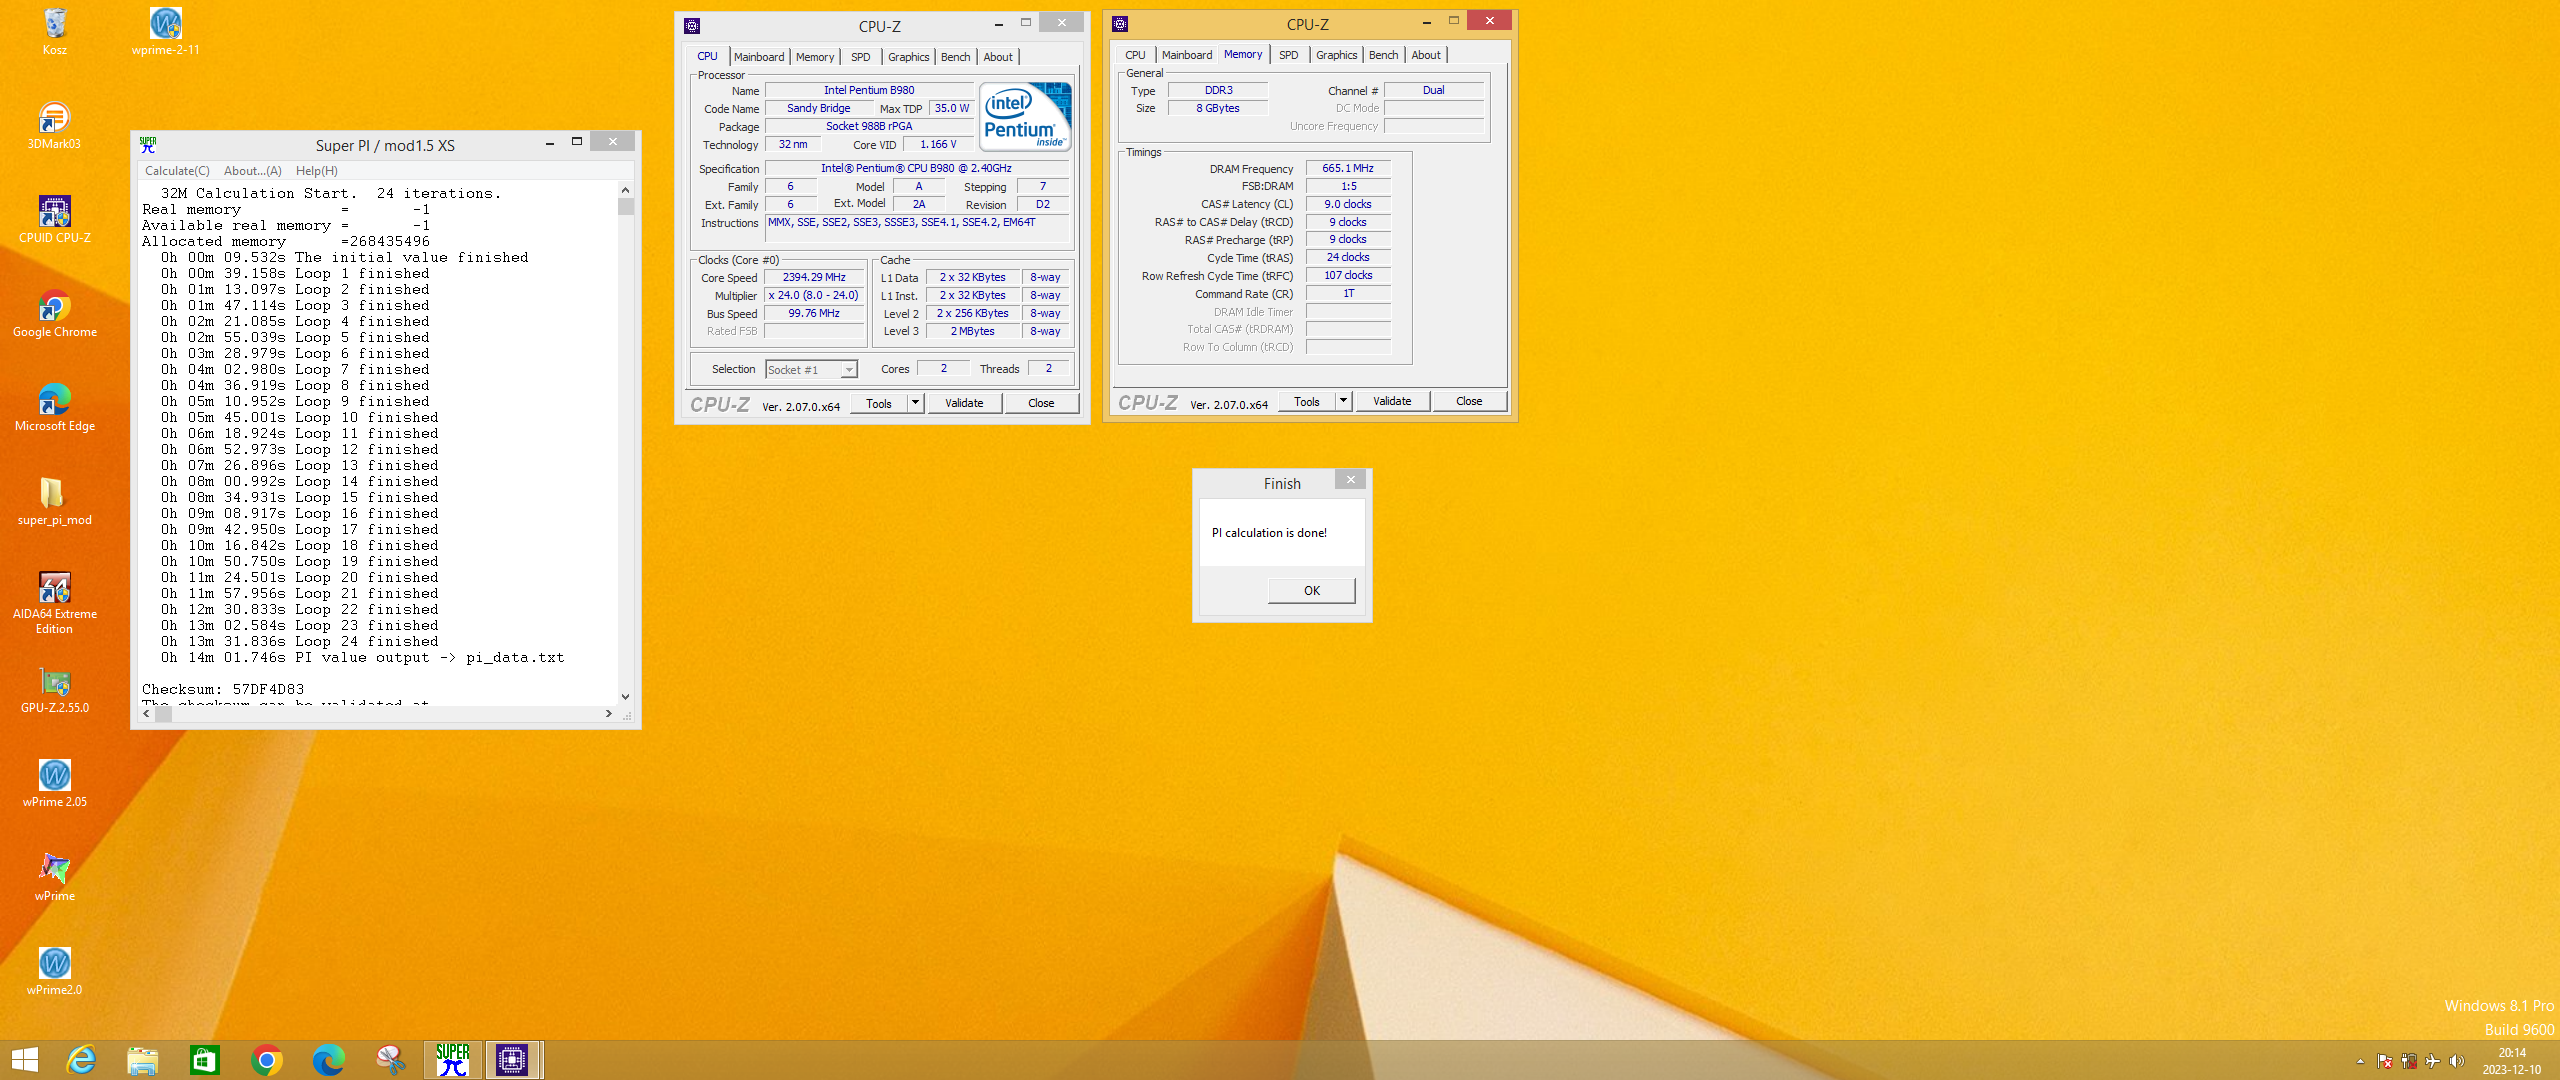Viewport: 2560px width, 1080px height.
Task: Launch the wPrime 2.05 desktop icon
Action: pos(55,783)
